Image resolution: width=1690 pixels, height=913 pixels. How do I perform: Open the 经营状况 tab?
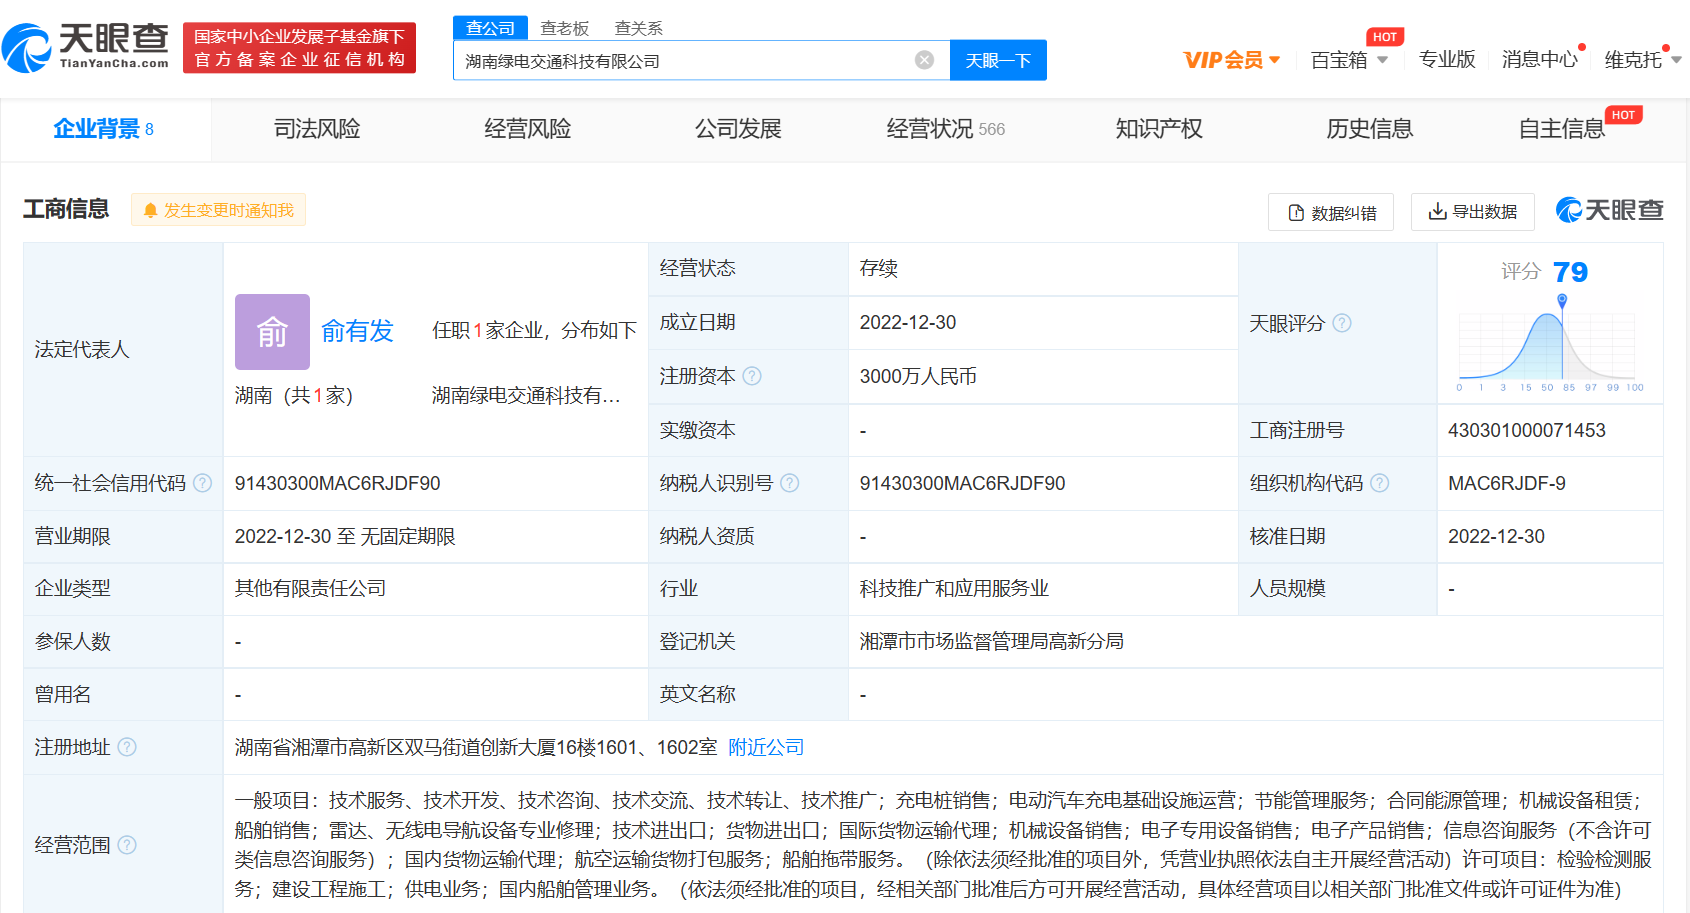point(945,129)
